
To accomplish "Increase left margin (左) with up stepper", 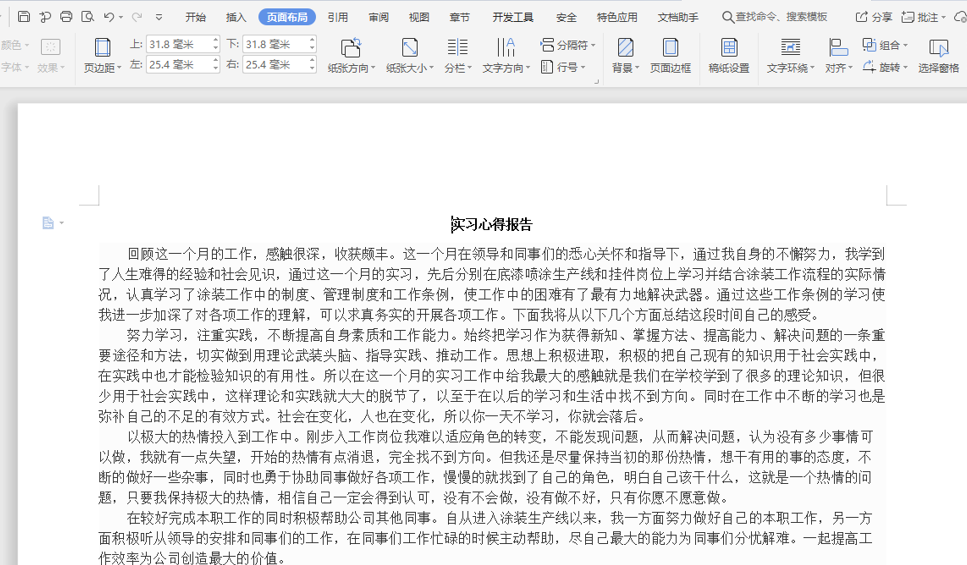I will [215, 60].
